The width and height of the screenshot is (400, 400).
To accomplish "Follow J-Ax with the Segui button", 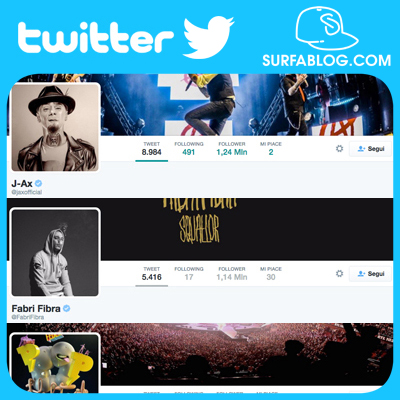I will pos(370,149).
